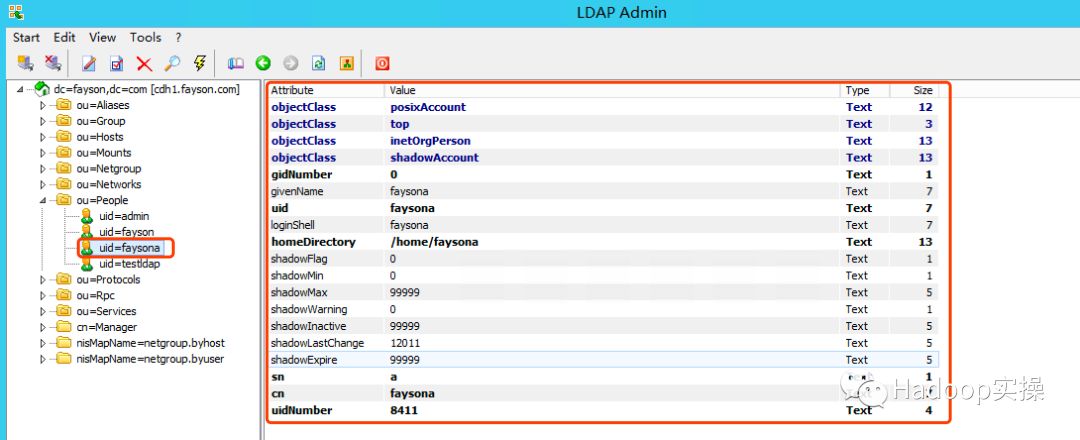Click the shadowInactive attribute row
The height and width of the screenshot is (440, 1080).
coord(603,326)
